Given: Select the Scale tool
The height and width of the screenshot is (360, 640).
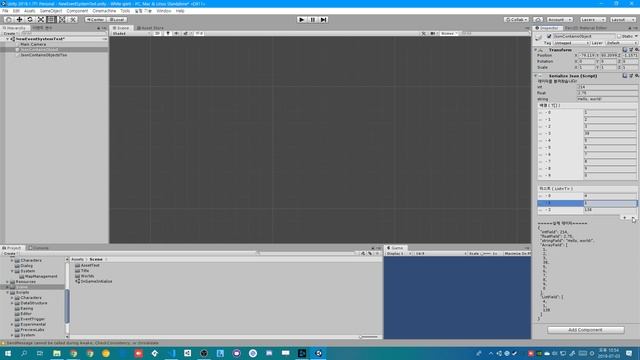Looking at the screenshot, I should tap(41, 20).
